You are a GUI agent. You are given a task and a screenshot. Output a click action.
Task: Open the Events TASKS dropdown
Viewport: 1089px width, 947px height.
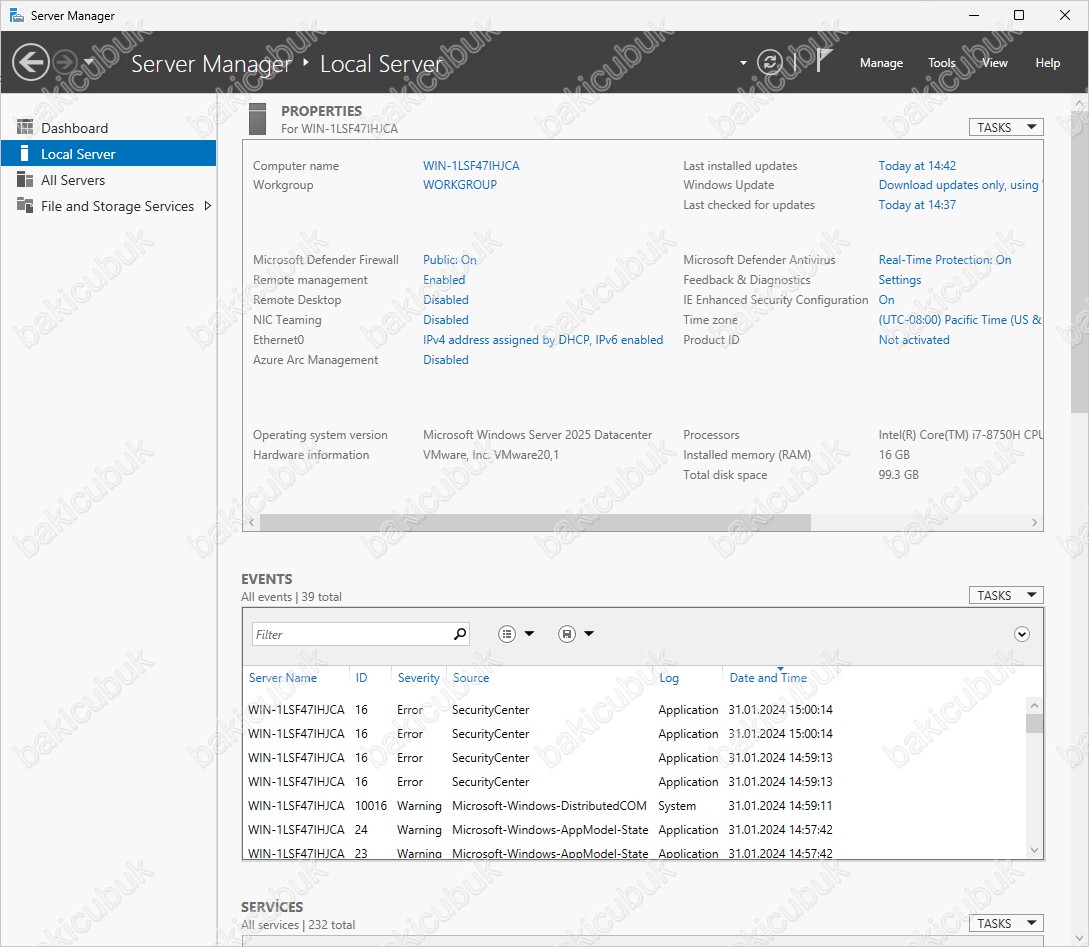tap(1006, 595)
